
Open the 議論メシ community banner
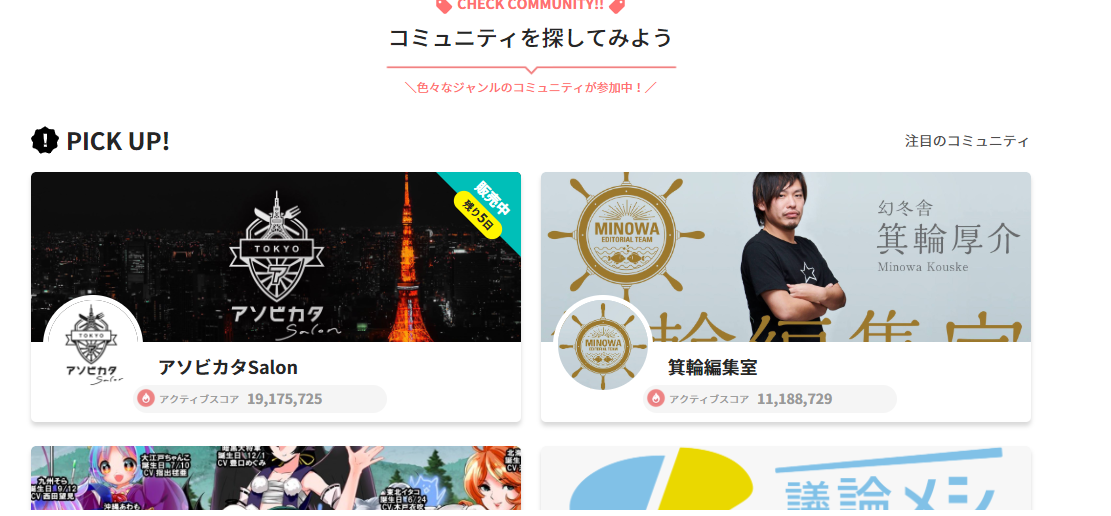(x=786, y=478)
